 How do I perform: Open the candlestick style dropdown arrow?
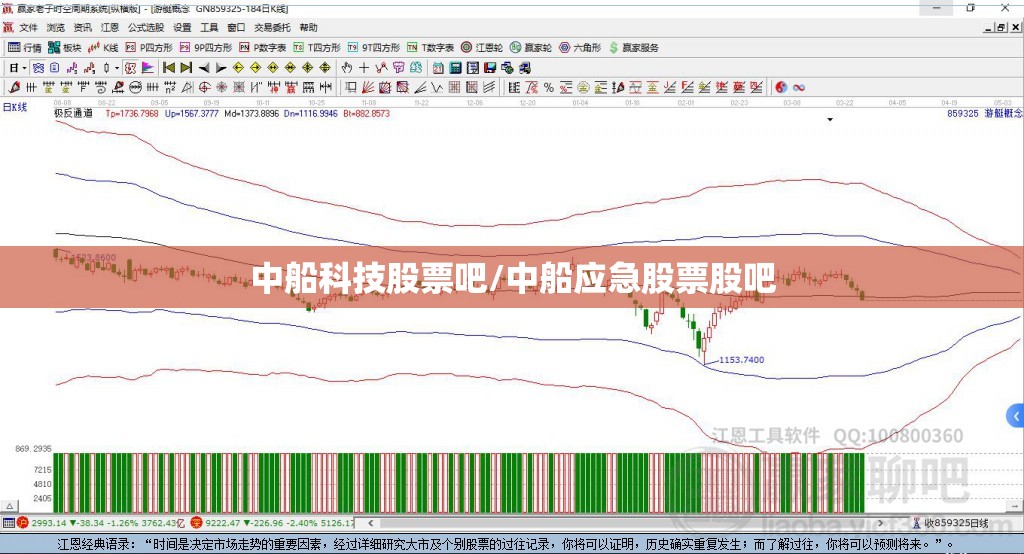coord(117,68)
